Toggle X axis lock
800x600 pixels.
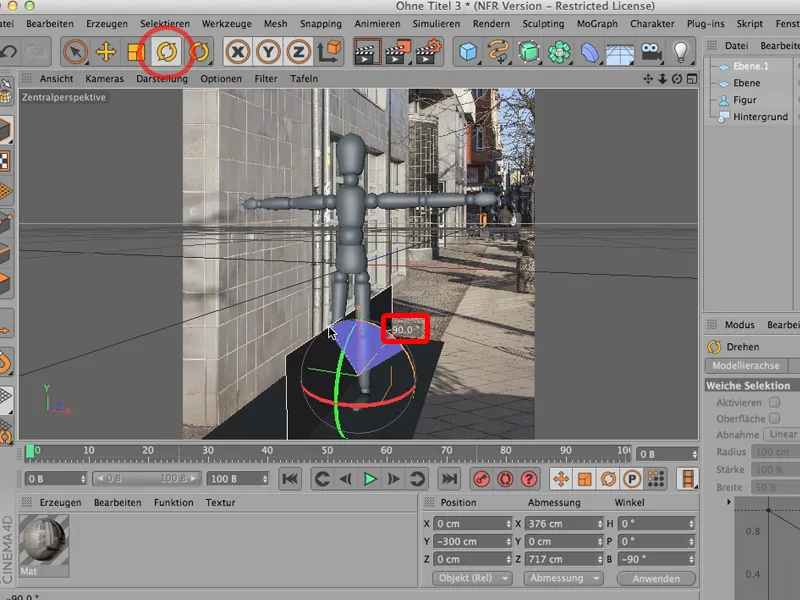tap(237, 52)
